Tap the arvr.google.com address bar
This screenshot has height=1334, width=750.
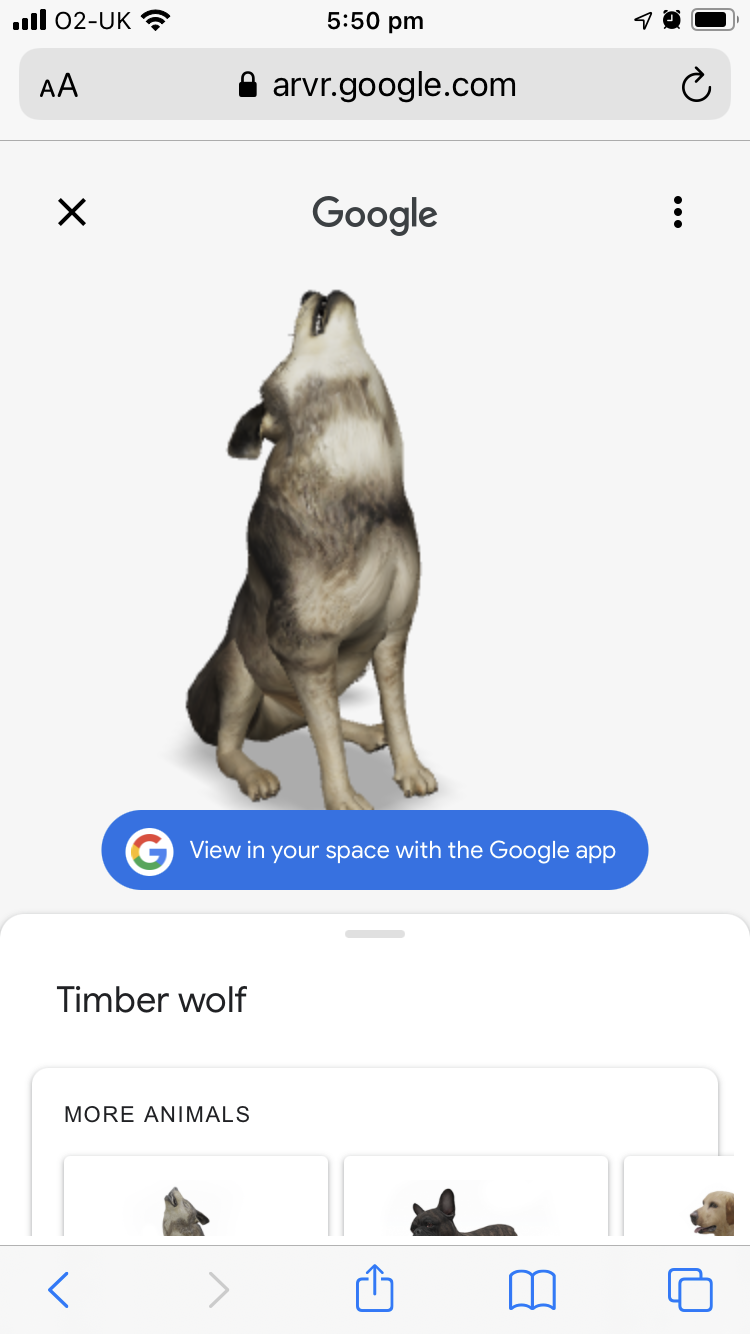tap(375, 85)
